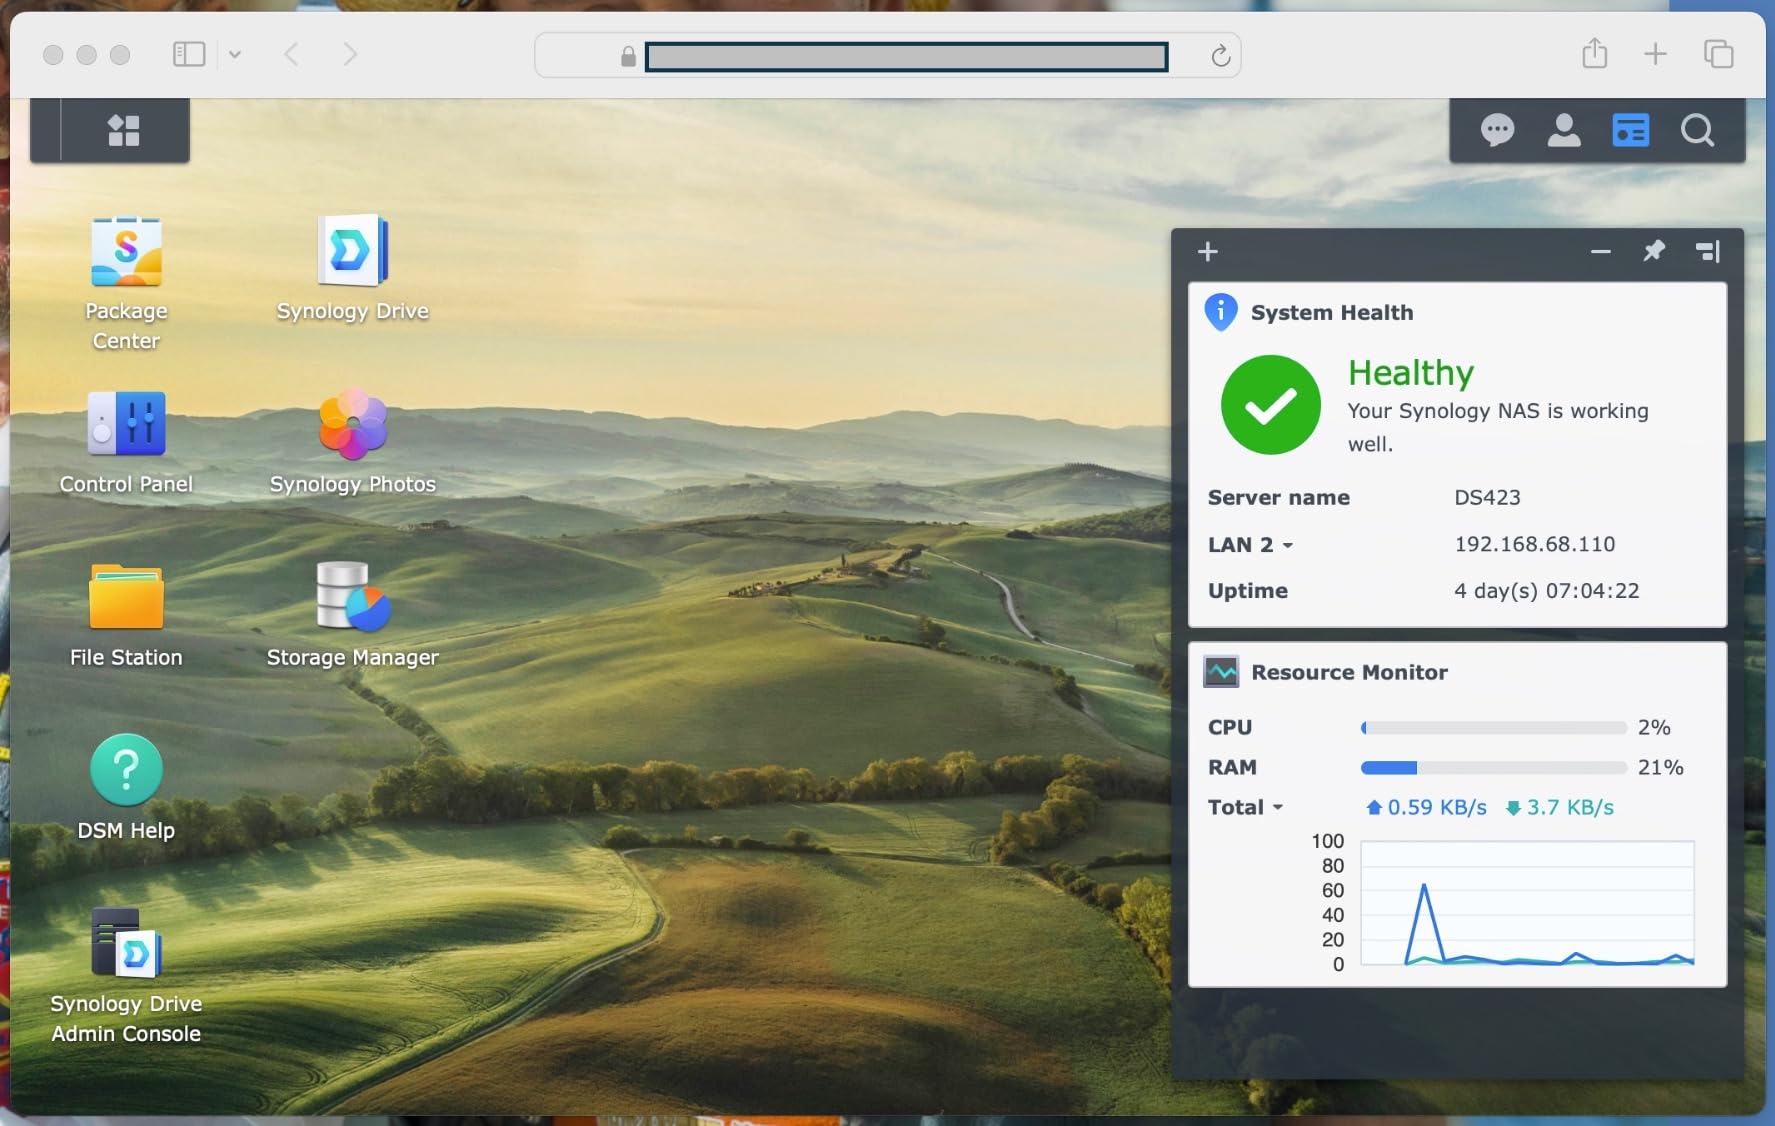Pin the widgets panel open
This screenshot has height=1126, width=1775.
(x=1654, y=251)
